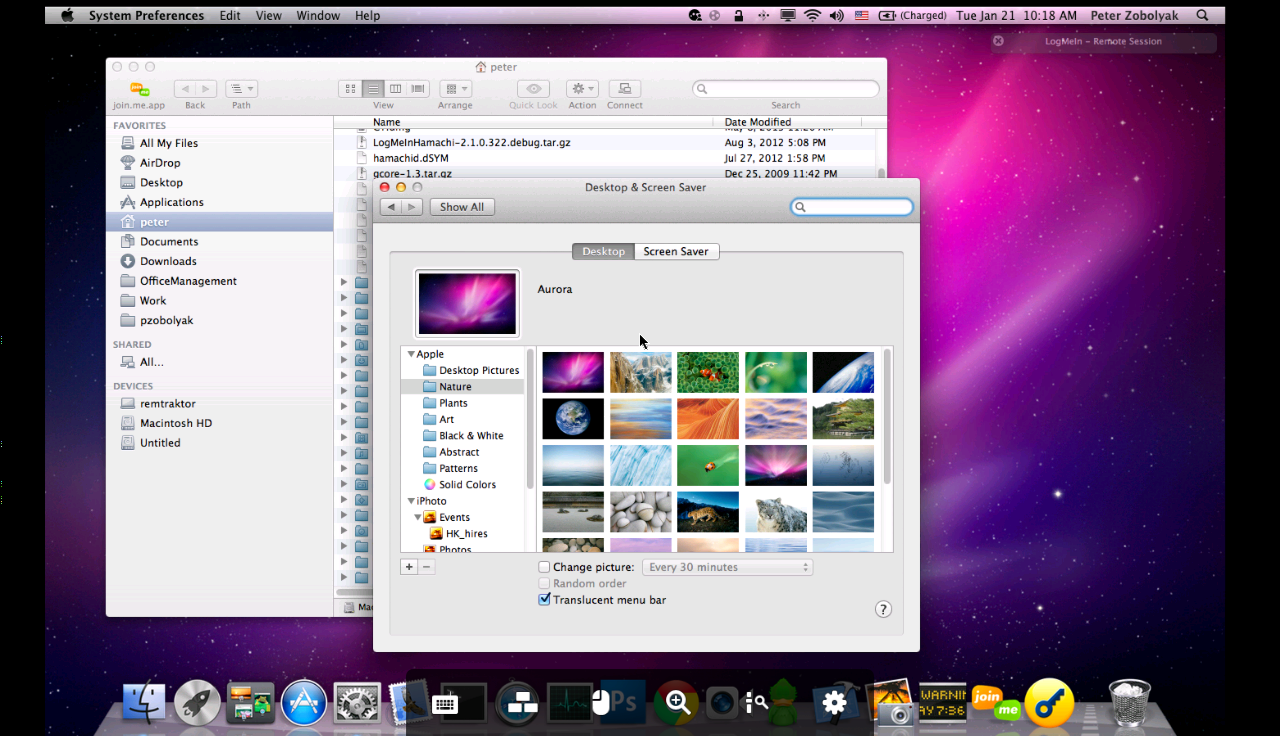Open the Trash in the dock
This screenshot has width=1280, height=736.
point(1130,702)
